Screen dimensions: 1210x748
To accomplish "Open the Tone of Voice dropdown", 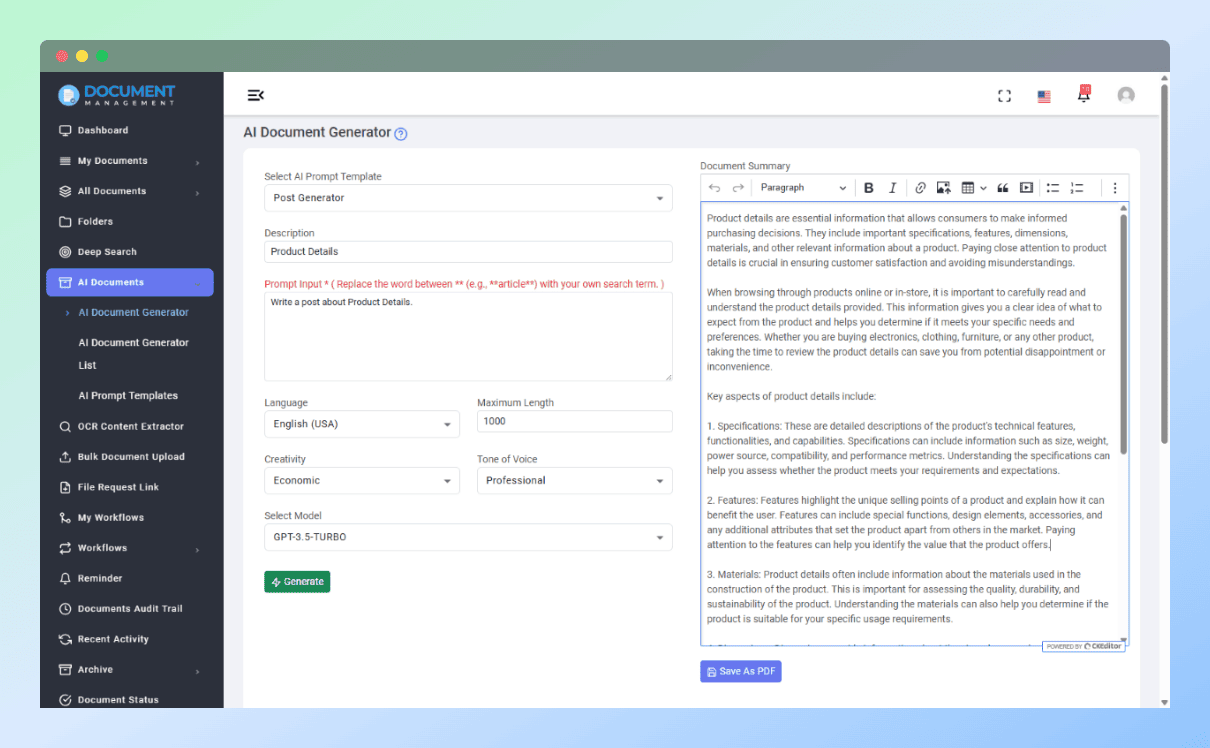I will pos(574,480).
